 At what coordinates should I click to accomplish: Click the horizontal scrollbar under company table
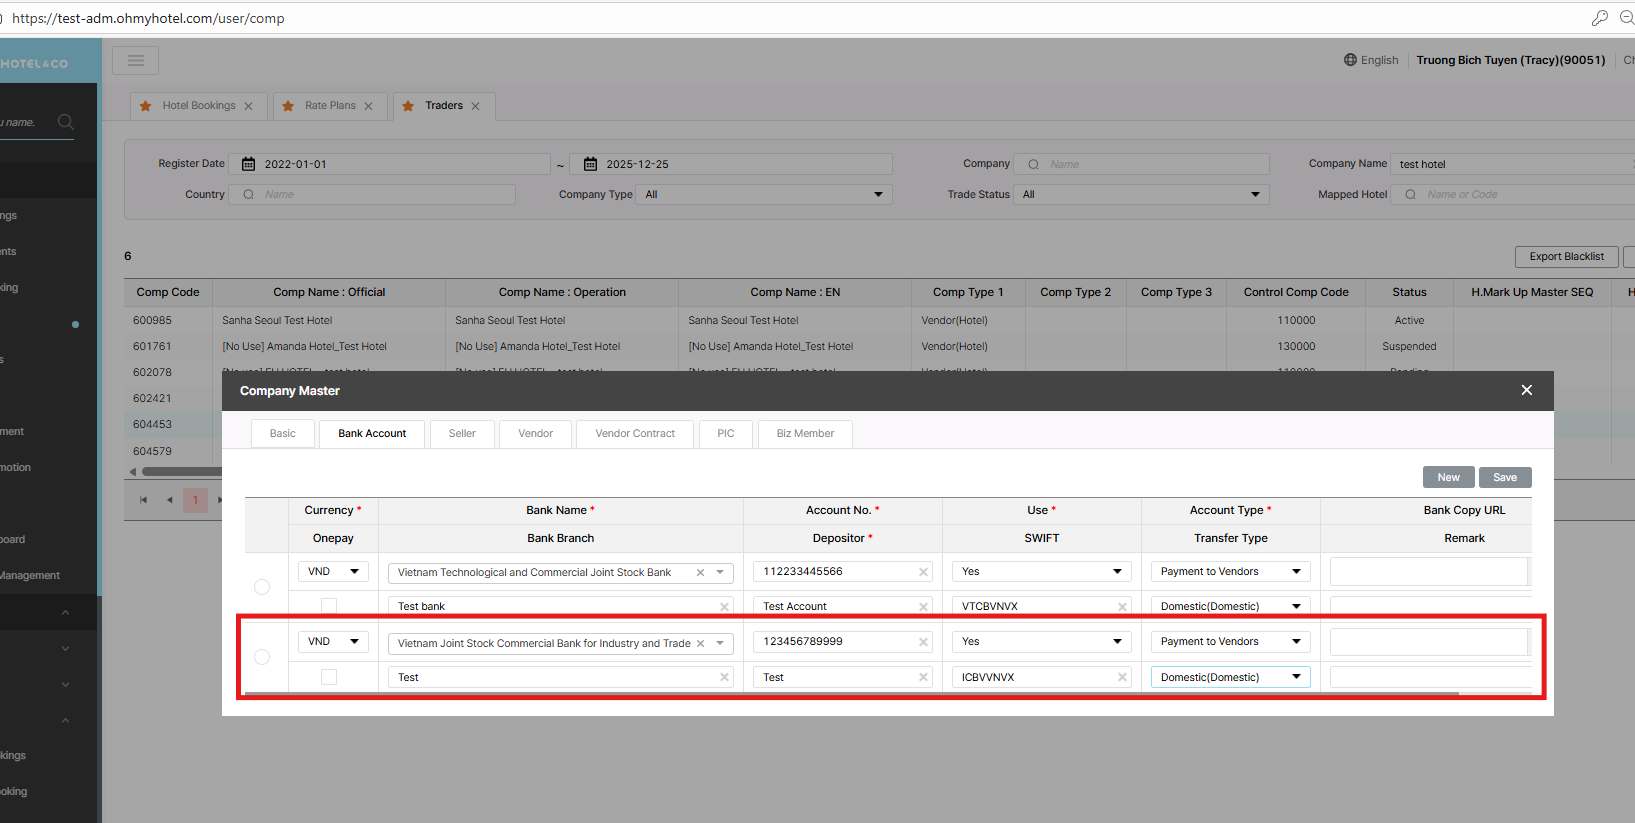(x=180, y=471)
